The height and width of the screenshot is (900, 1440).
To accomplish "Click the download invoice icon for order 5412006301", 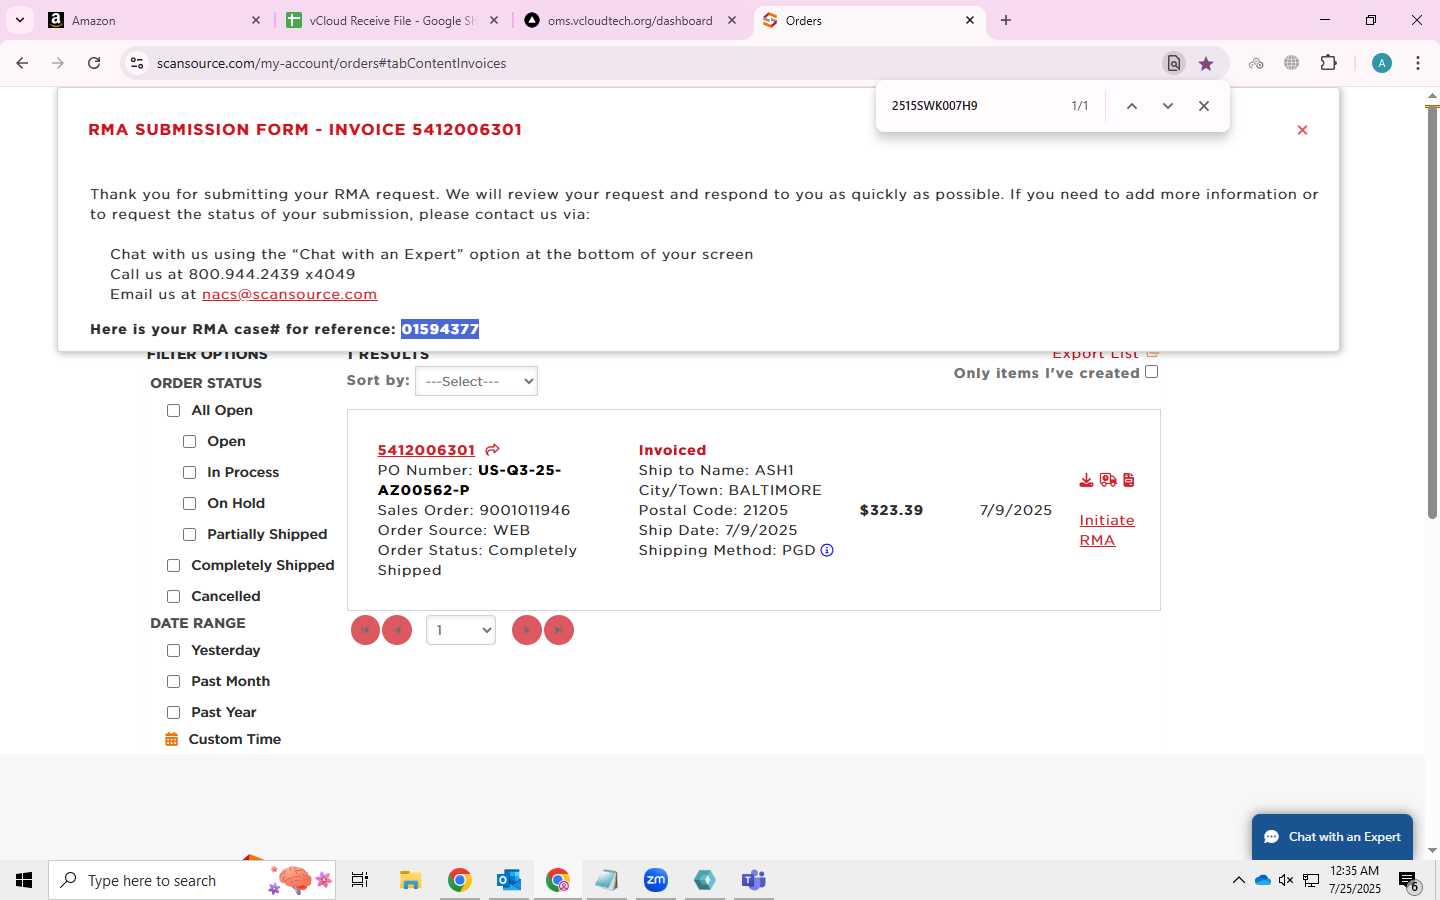I will tap(1086, 480).
